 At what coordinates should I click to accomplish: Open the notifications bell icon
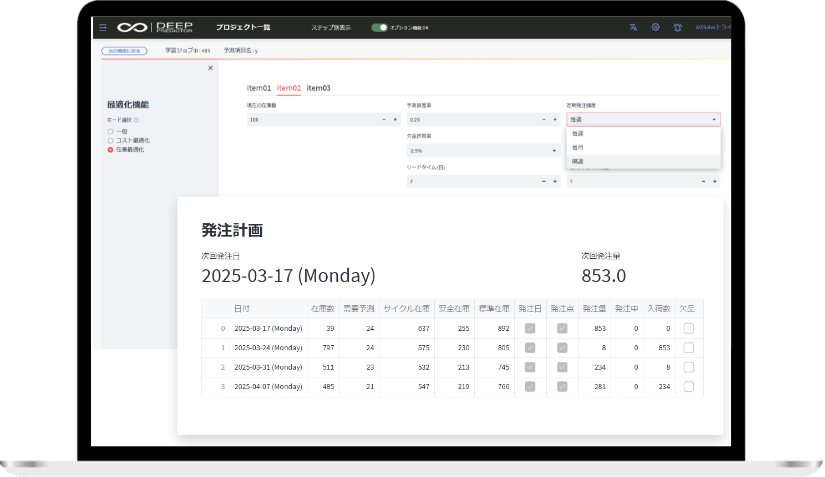(677, 27)
